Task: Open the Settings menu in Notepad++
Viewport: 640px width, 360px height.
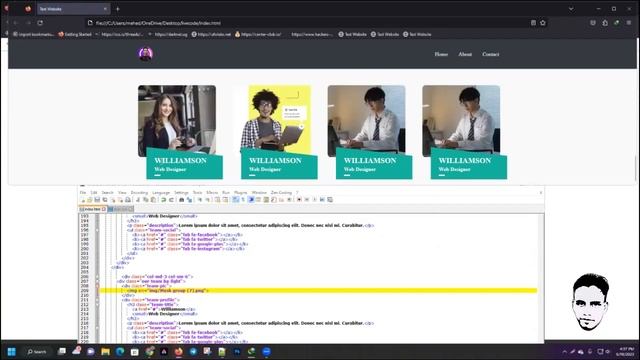Action: (x=181, y=193)
